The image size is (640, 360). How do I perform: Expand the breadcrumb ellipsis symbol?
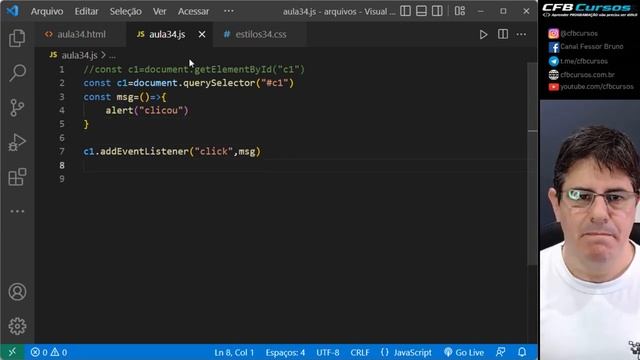(x=112, y=55)
